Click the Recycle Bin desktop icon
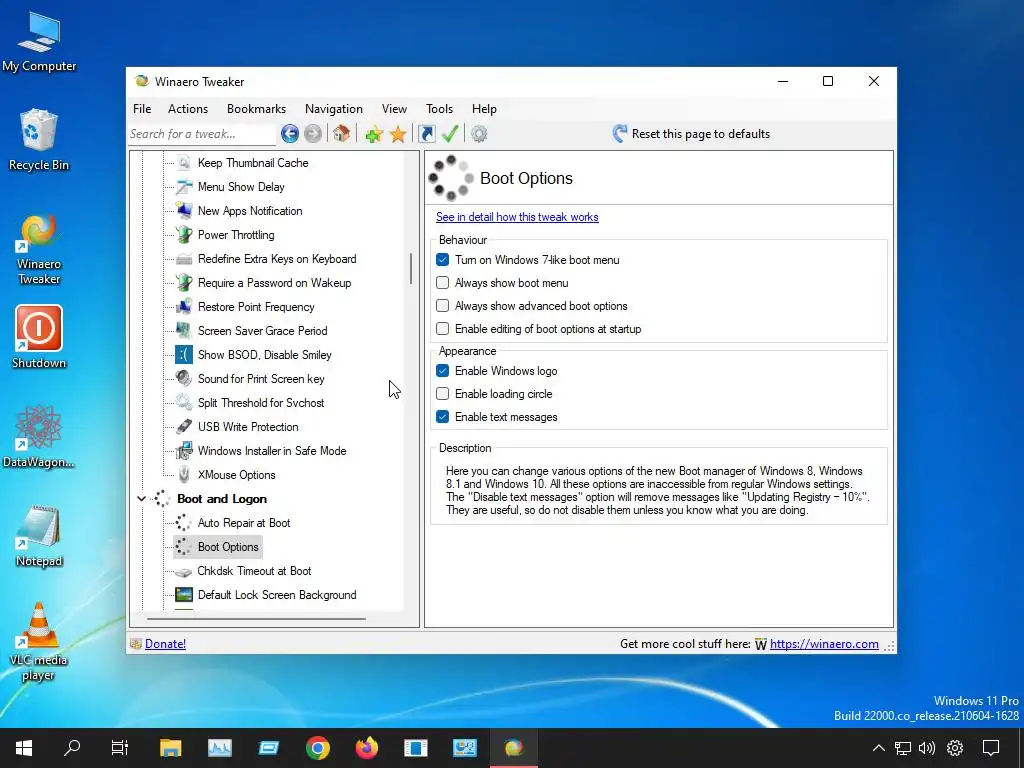Viewport: 1024px width, 768px height. [39, 140]
